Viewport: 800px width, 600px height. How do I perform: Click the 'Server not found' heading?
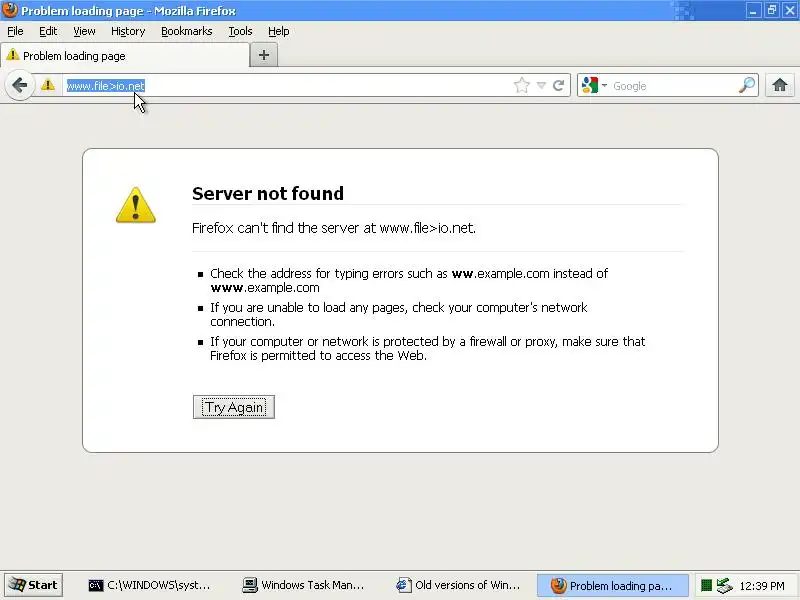(268, 193)
